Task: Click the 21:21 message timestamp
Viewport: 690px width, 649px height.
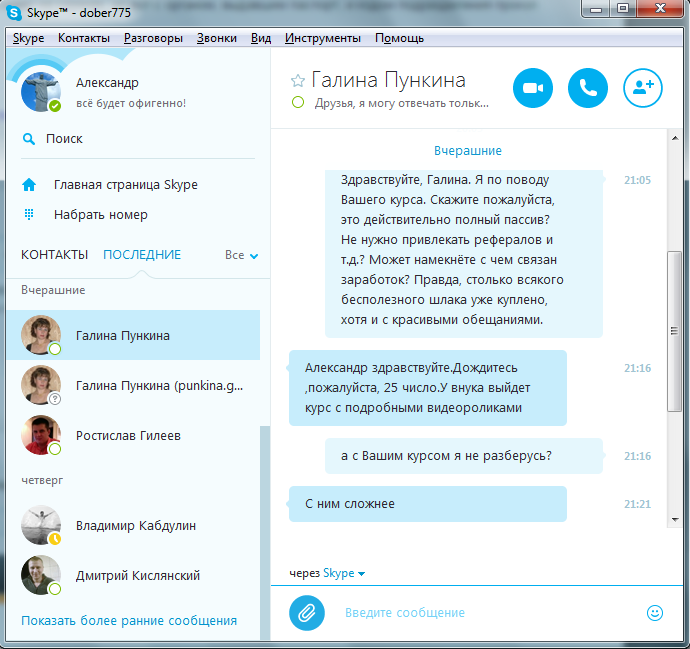Action: coord(637,504)
